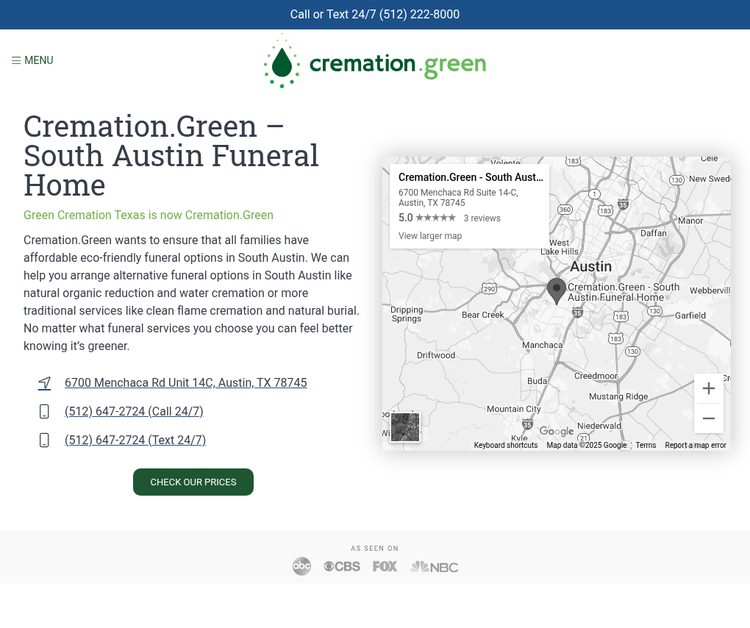Call (512) 647-2724 via Call 24/7 link

click(134, 412)
